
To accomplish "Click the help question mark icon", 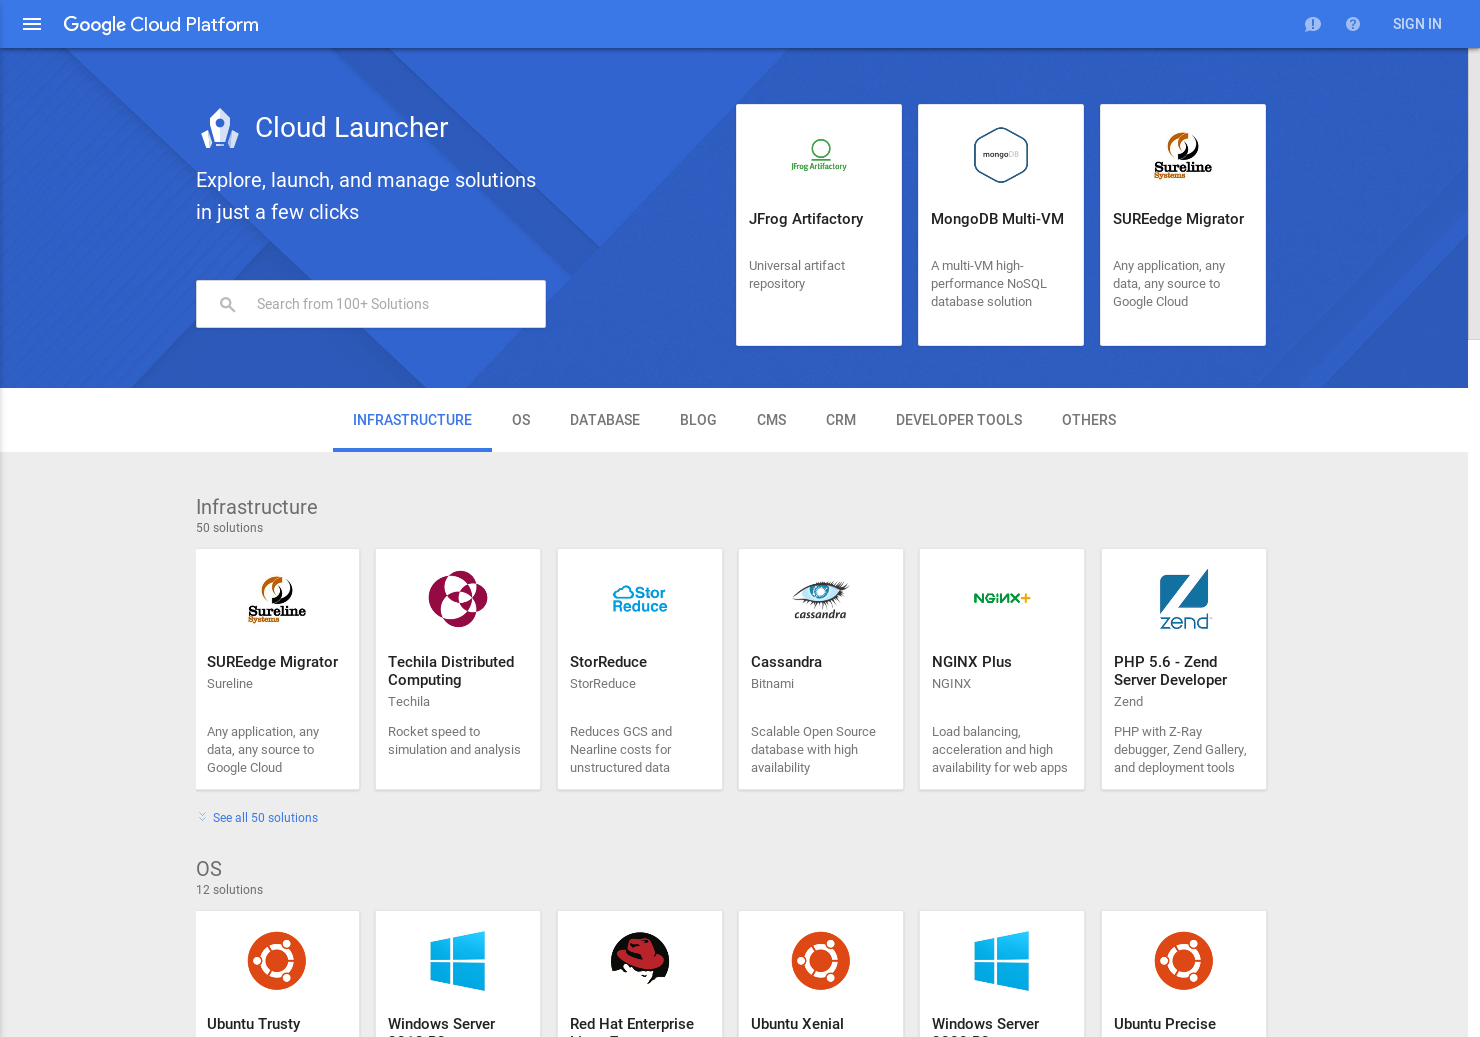I will [x=1353, y=24].
